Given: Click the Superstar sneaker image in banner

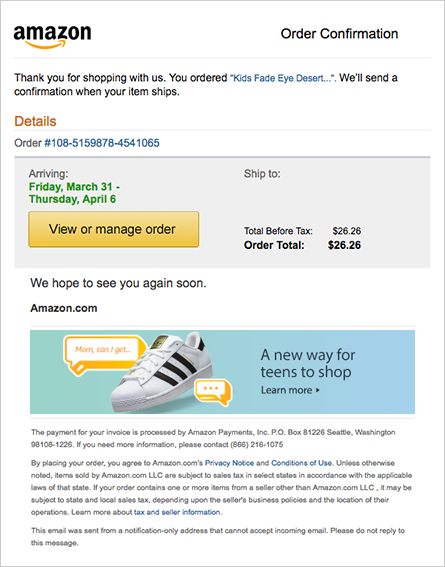Looking at the screenshot, I should 161,372.
